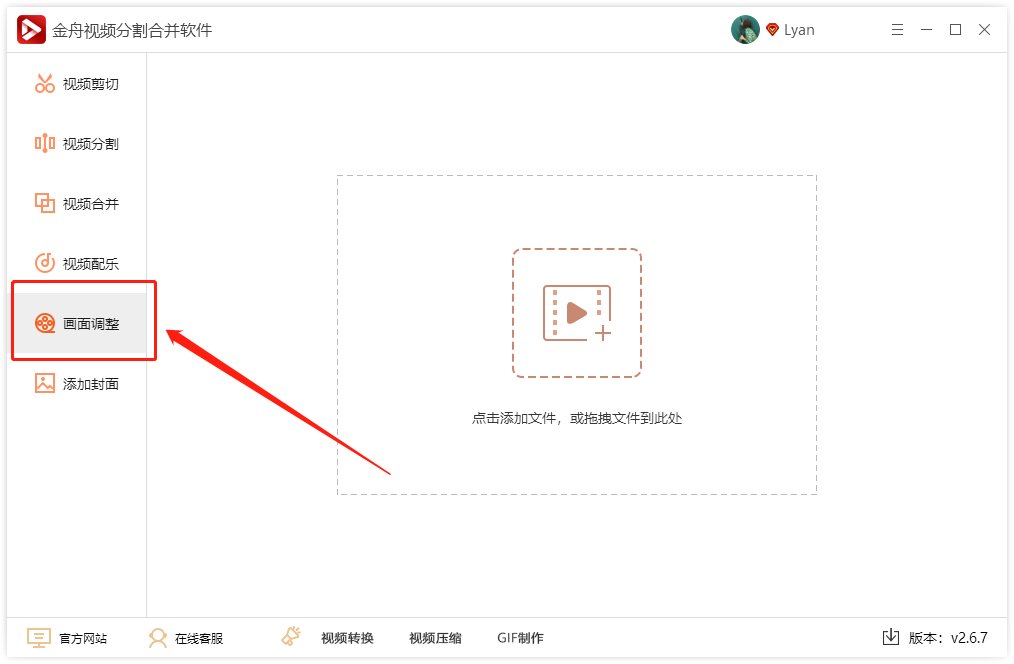Open the GIF制作 tool

(518, 638)
